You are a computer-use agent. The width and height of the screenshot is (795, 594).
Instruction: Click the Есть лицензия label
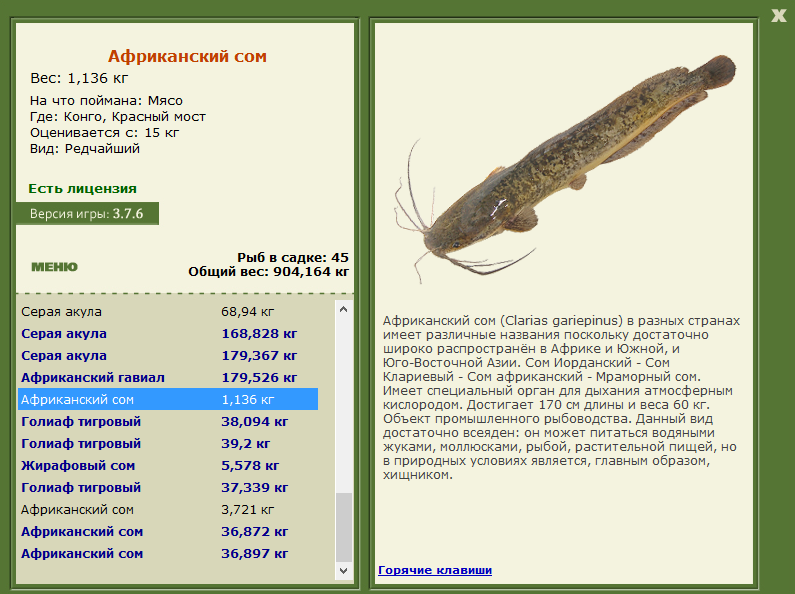(x=82, y=189)
